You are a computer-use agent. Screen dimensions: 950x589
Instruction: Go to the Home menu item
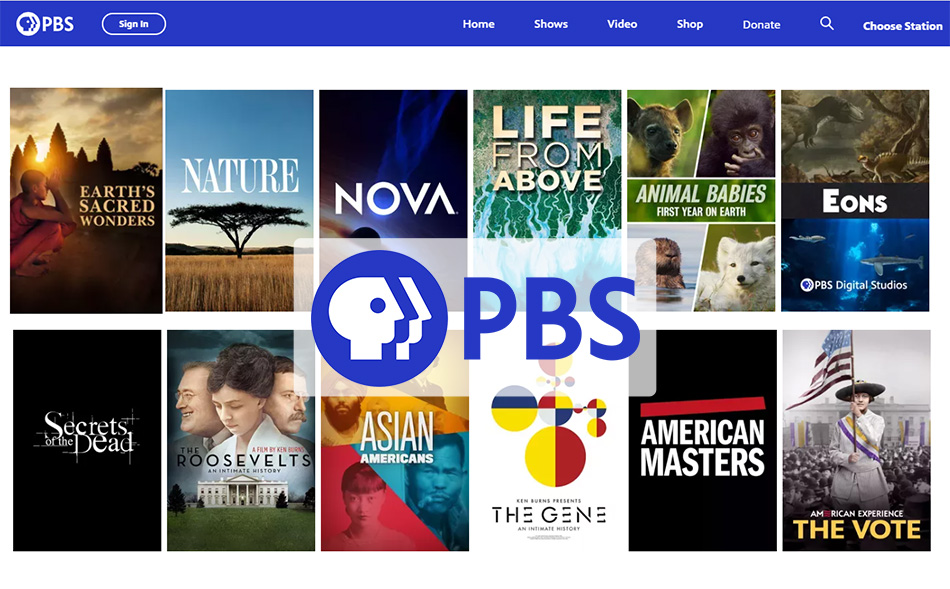pos(479,24)
